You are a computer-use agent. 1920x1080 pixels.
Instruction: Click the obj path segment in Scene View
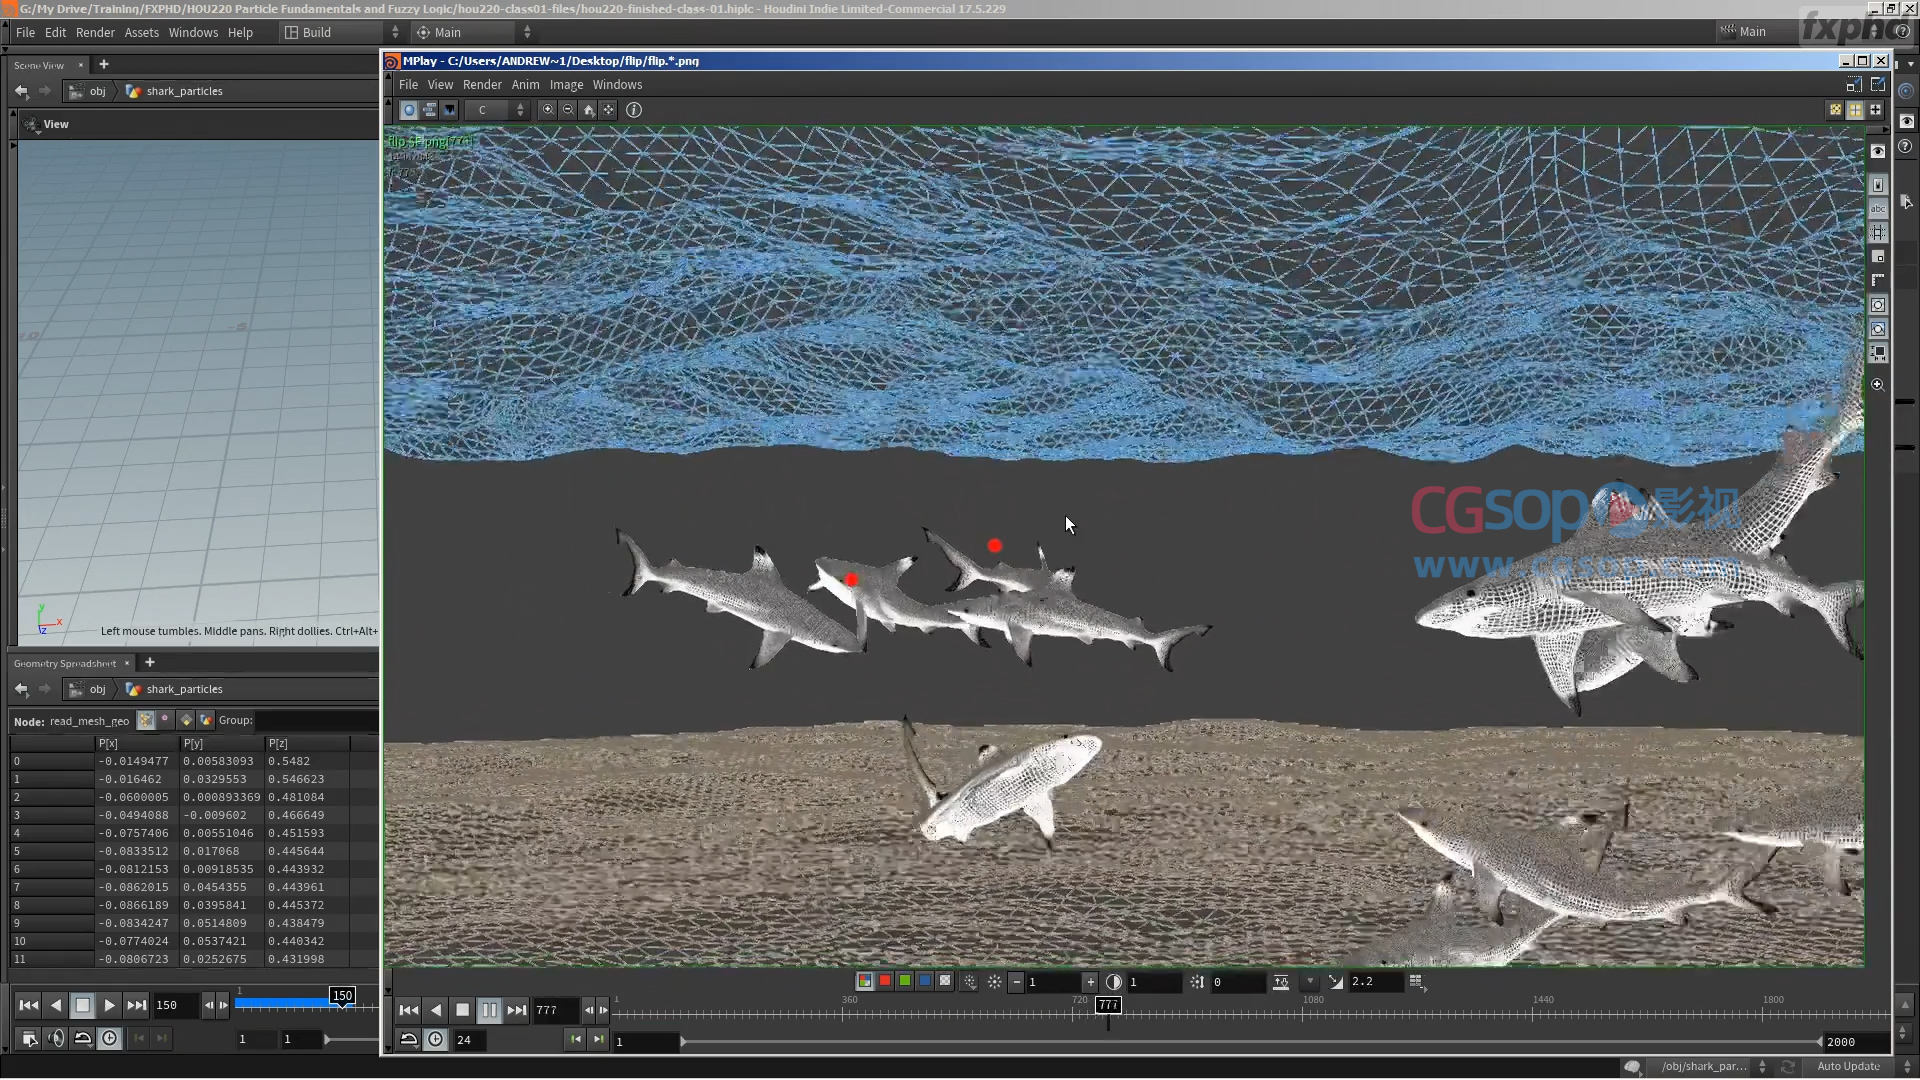click(x=97, y=91)
